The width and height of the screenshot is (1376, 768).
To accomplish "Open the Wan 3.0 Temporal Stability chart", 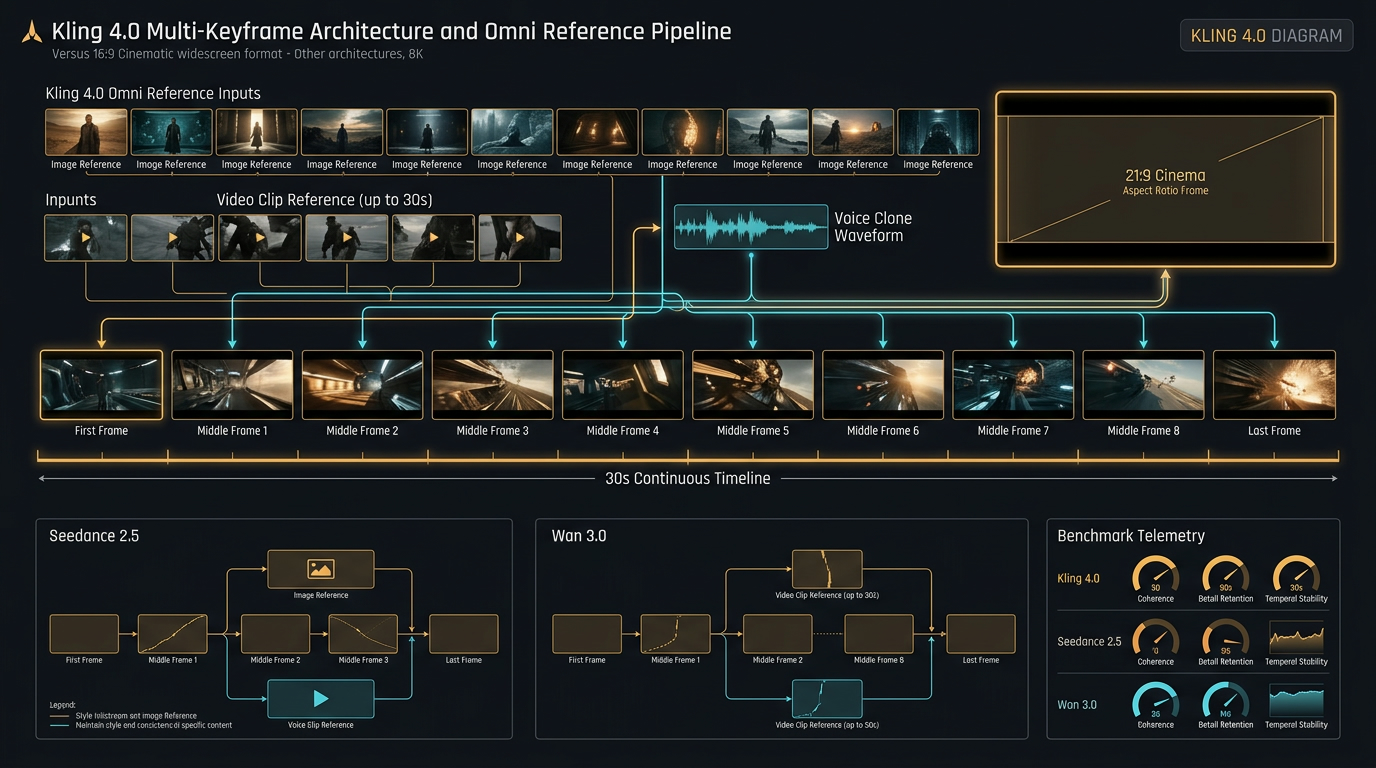I will 1296,700.
